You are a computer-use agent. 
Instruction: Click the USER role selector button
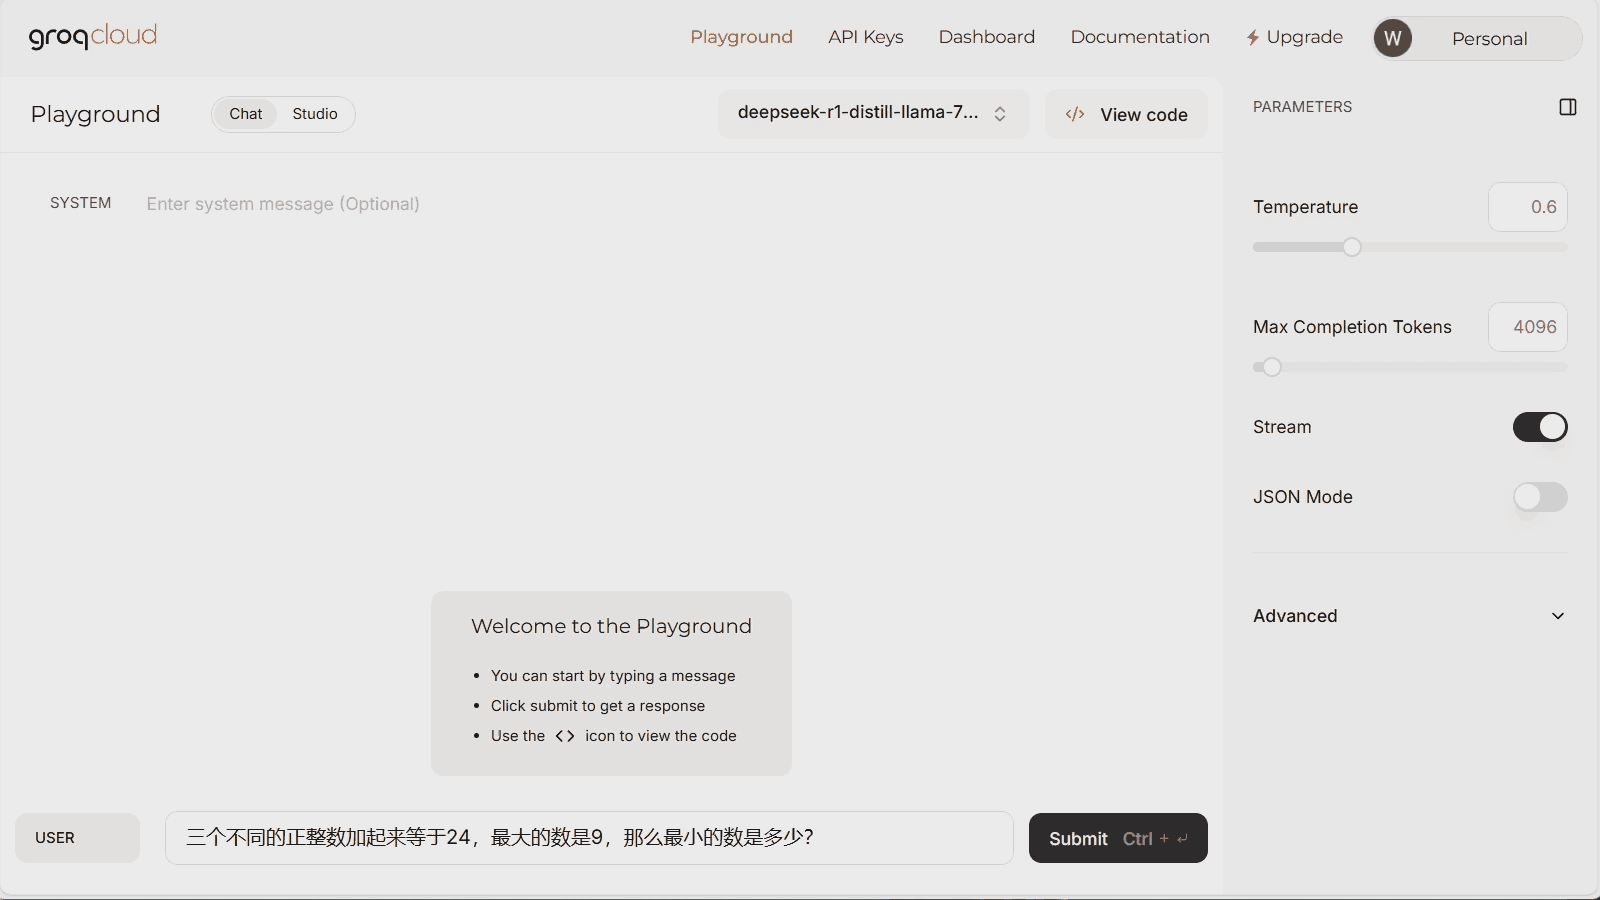(77, 838)
